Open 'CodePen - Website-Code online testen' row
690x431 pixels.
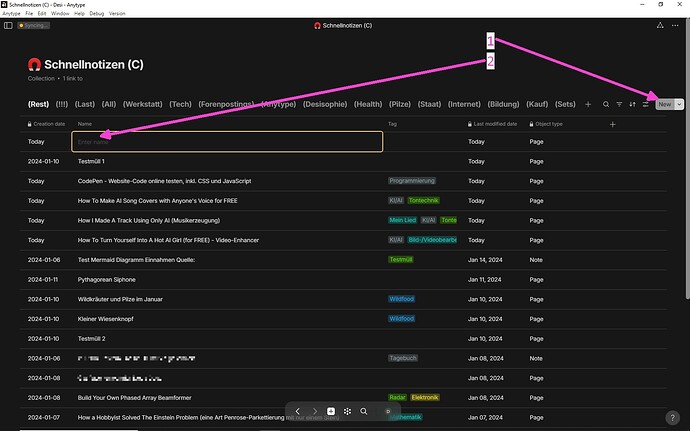tap(343, 181)
